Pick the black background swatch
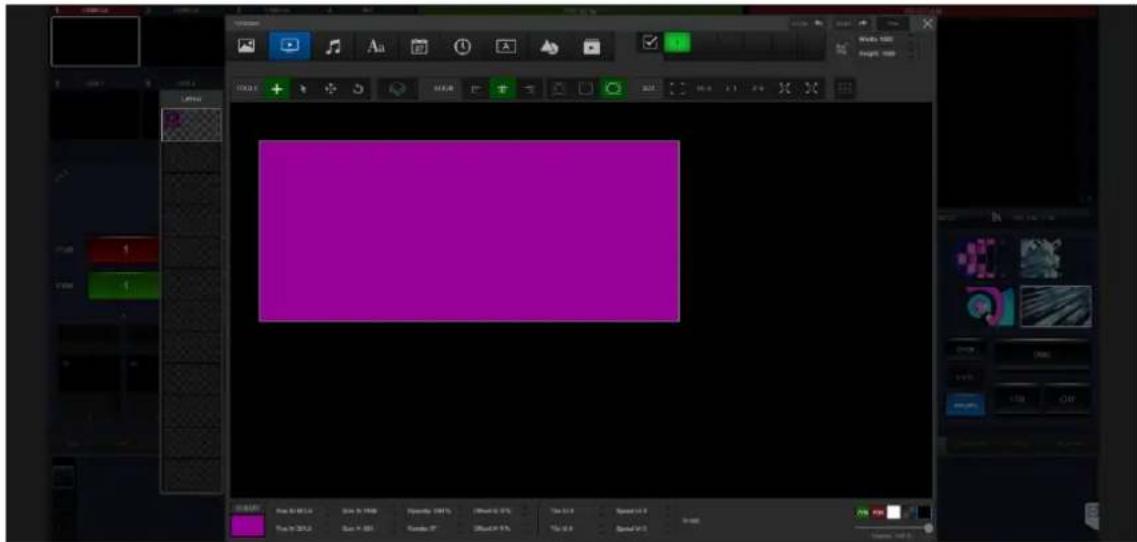 click(x=924, y=512)
